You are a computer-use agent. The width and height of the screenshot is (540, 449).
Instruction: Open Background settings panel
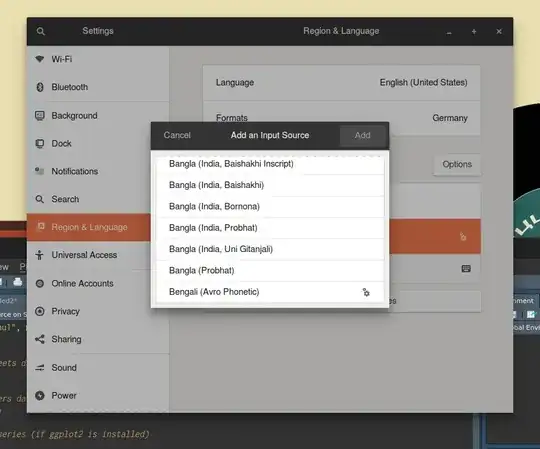point(98,115)
